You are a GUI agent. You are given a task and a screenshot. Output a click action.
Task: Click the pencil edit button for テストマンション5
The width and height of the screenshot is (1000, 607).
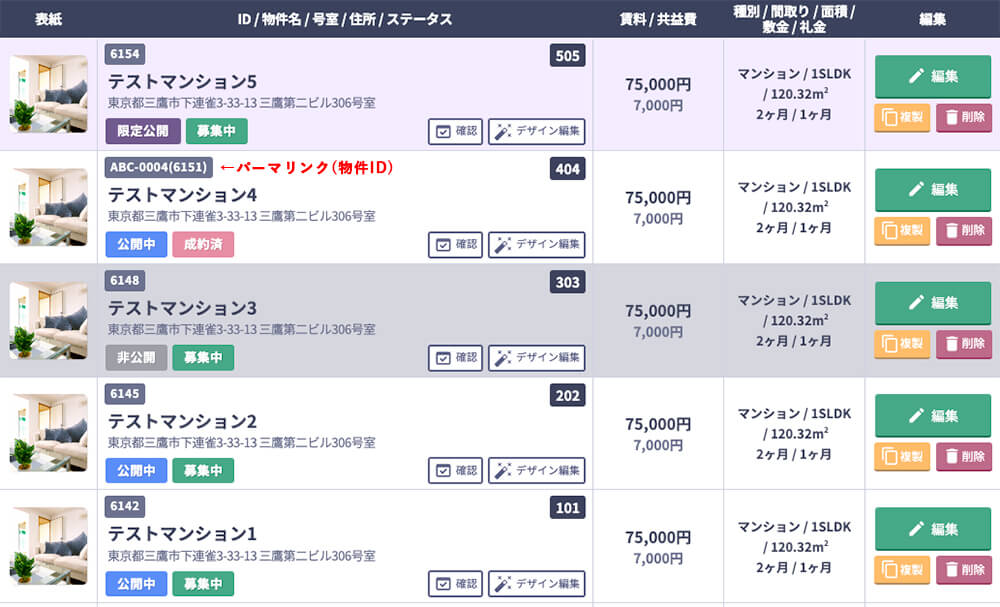pos(933,76)
